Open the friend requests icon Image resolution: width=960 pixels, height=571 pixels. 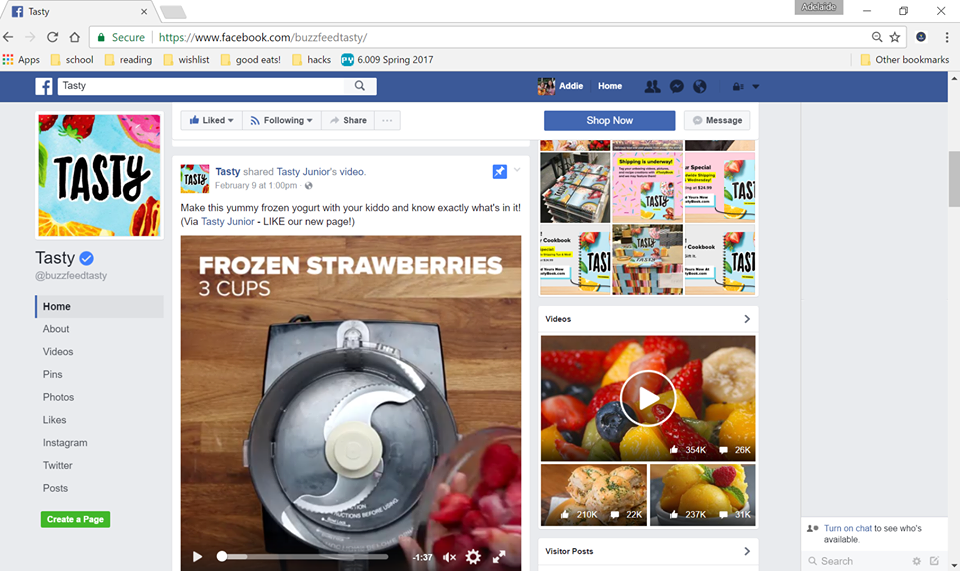click(x=653, y=86)
